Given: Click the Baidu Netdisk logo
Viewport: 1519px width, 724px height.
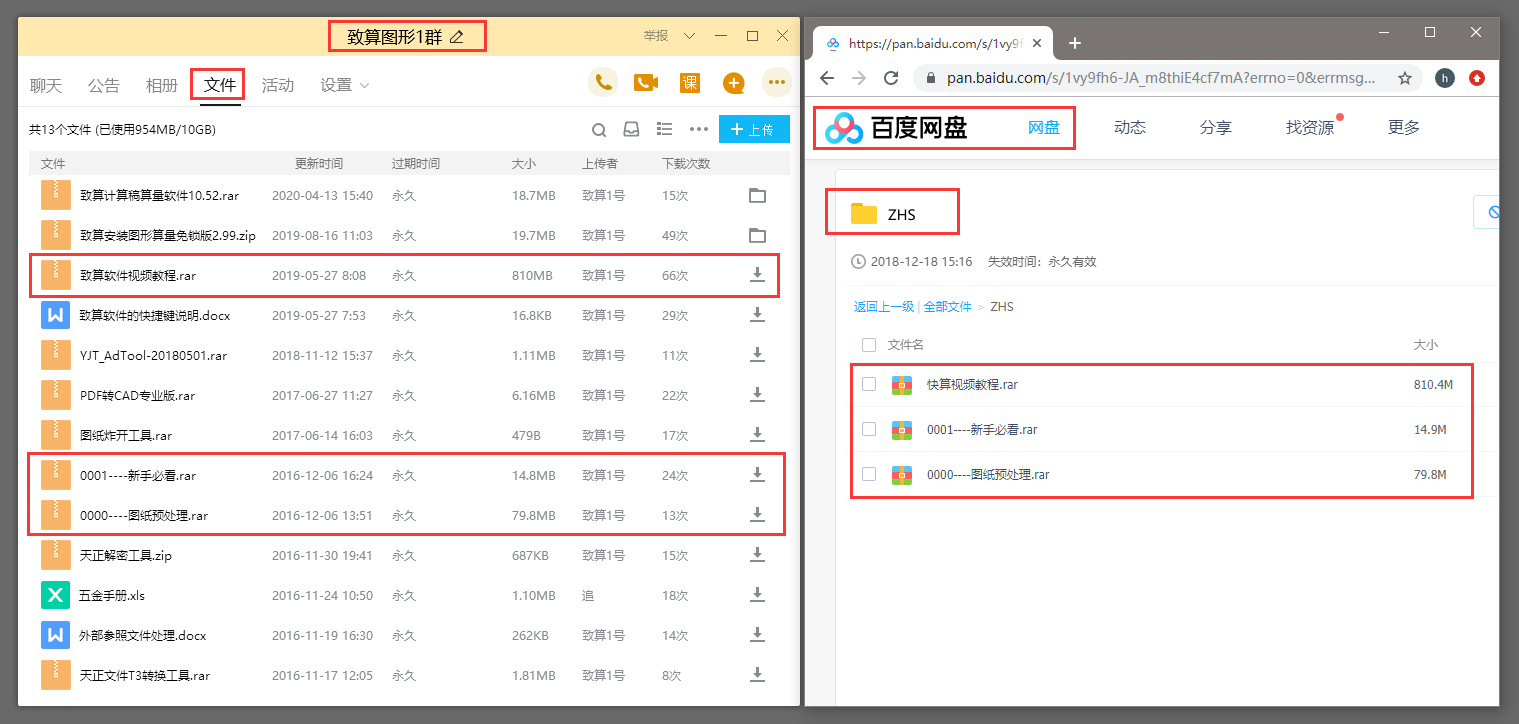Looking at the screenshot, I should (895, 128).
